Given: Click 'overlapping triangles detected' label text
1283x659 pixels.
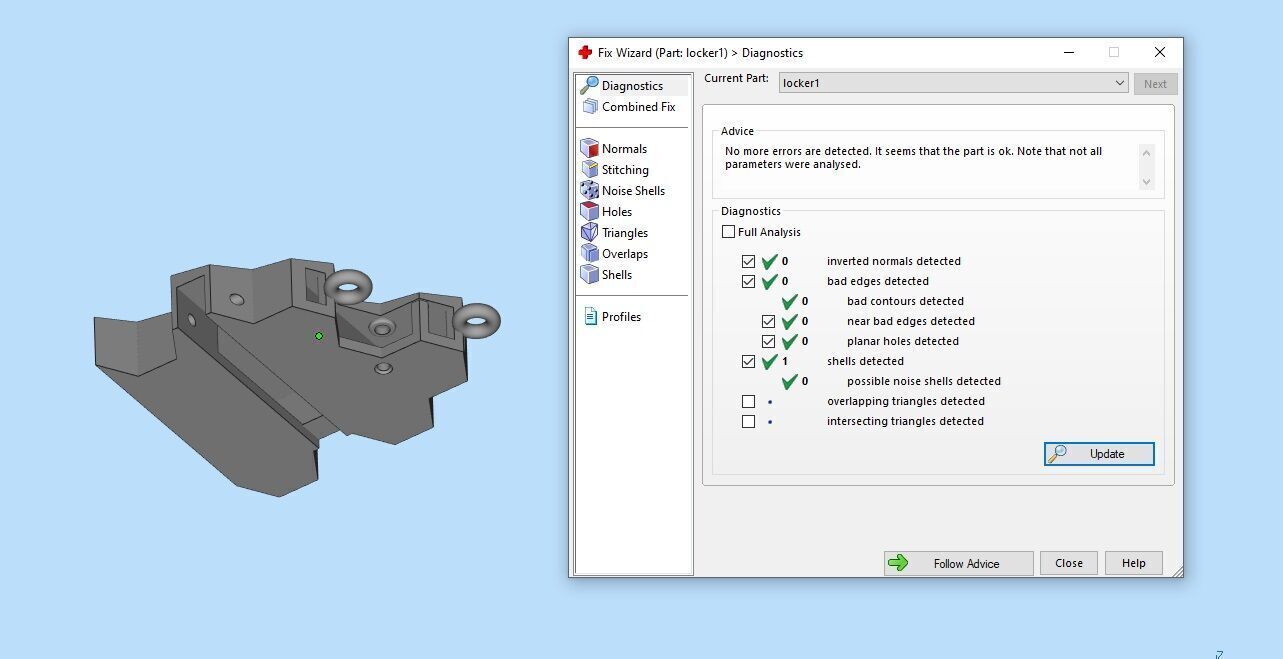Looking at the screenshot, I should (905, 401).
